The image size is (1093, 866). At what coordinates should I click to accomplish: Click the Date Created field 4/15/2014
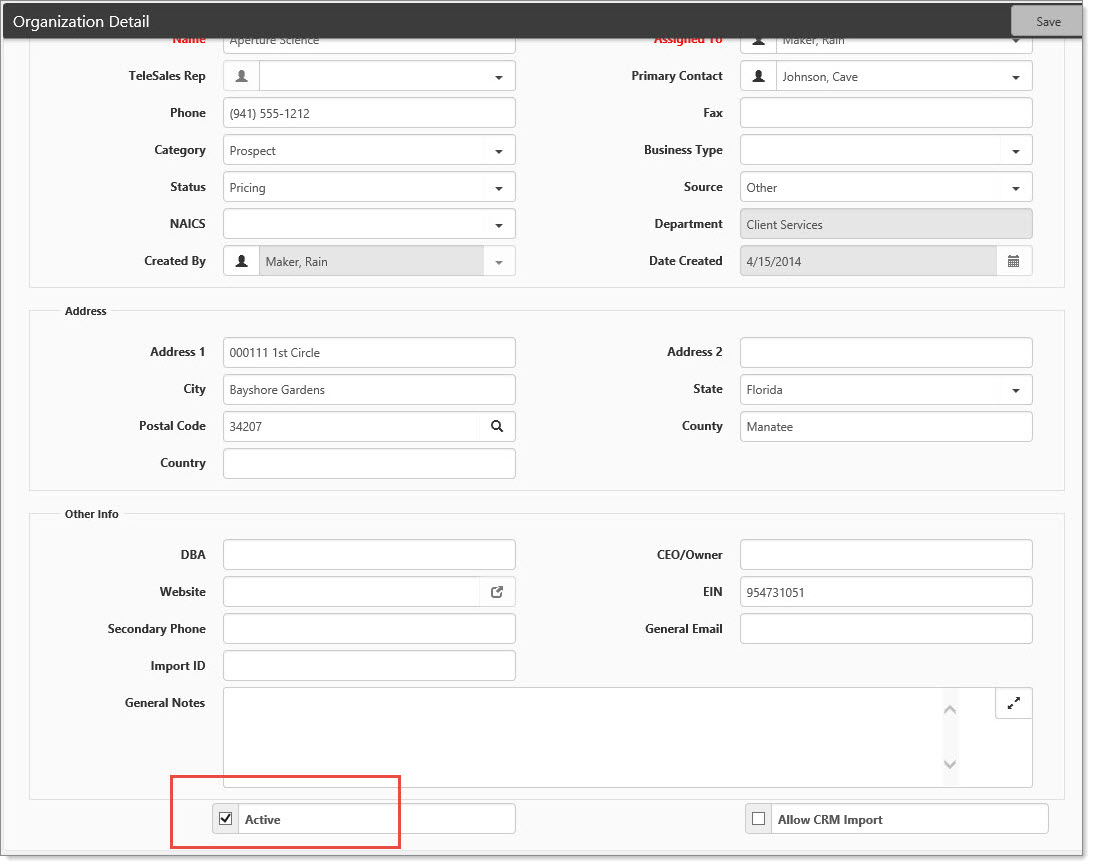(x=869, y=261)
